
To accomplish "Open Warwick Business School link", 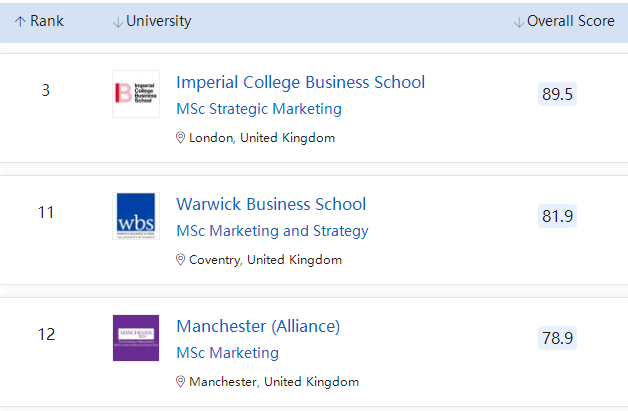I will [x=271, y=204].
